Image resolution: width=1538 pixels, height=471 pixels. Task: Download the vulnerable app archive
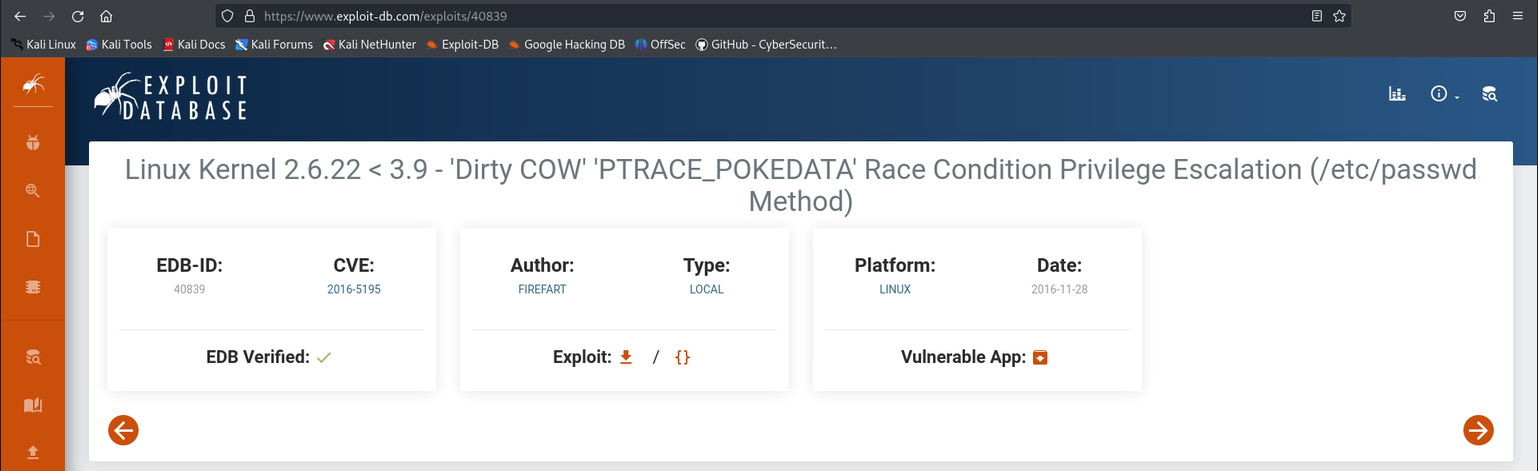click(x=1040, y=357)
